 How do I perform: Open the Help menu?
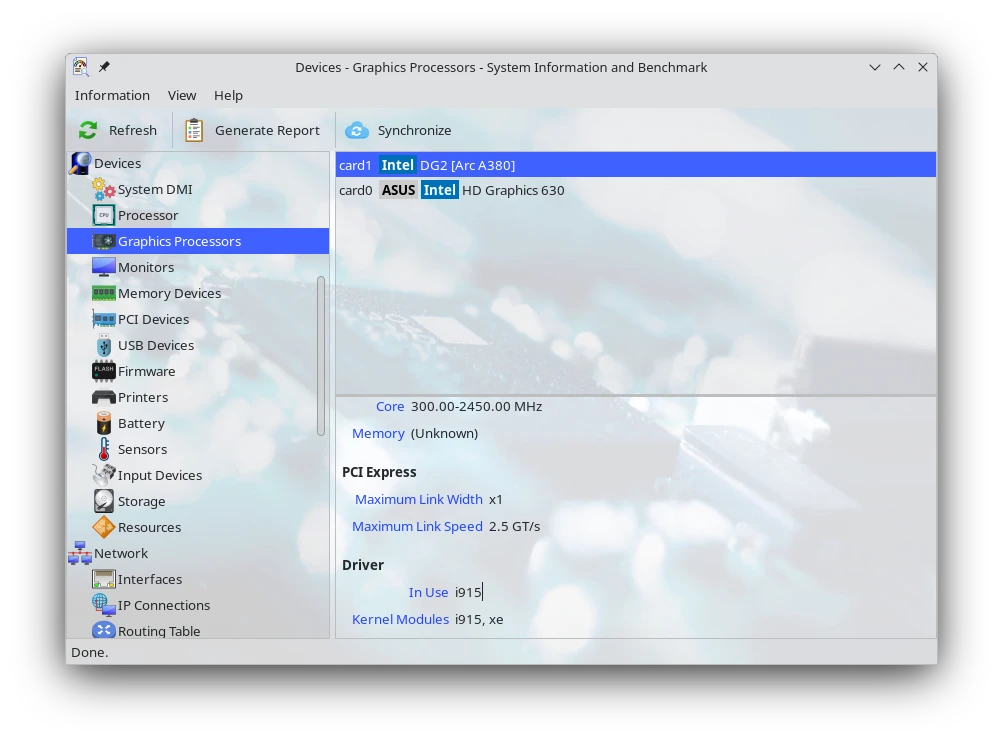point(228,95)
